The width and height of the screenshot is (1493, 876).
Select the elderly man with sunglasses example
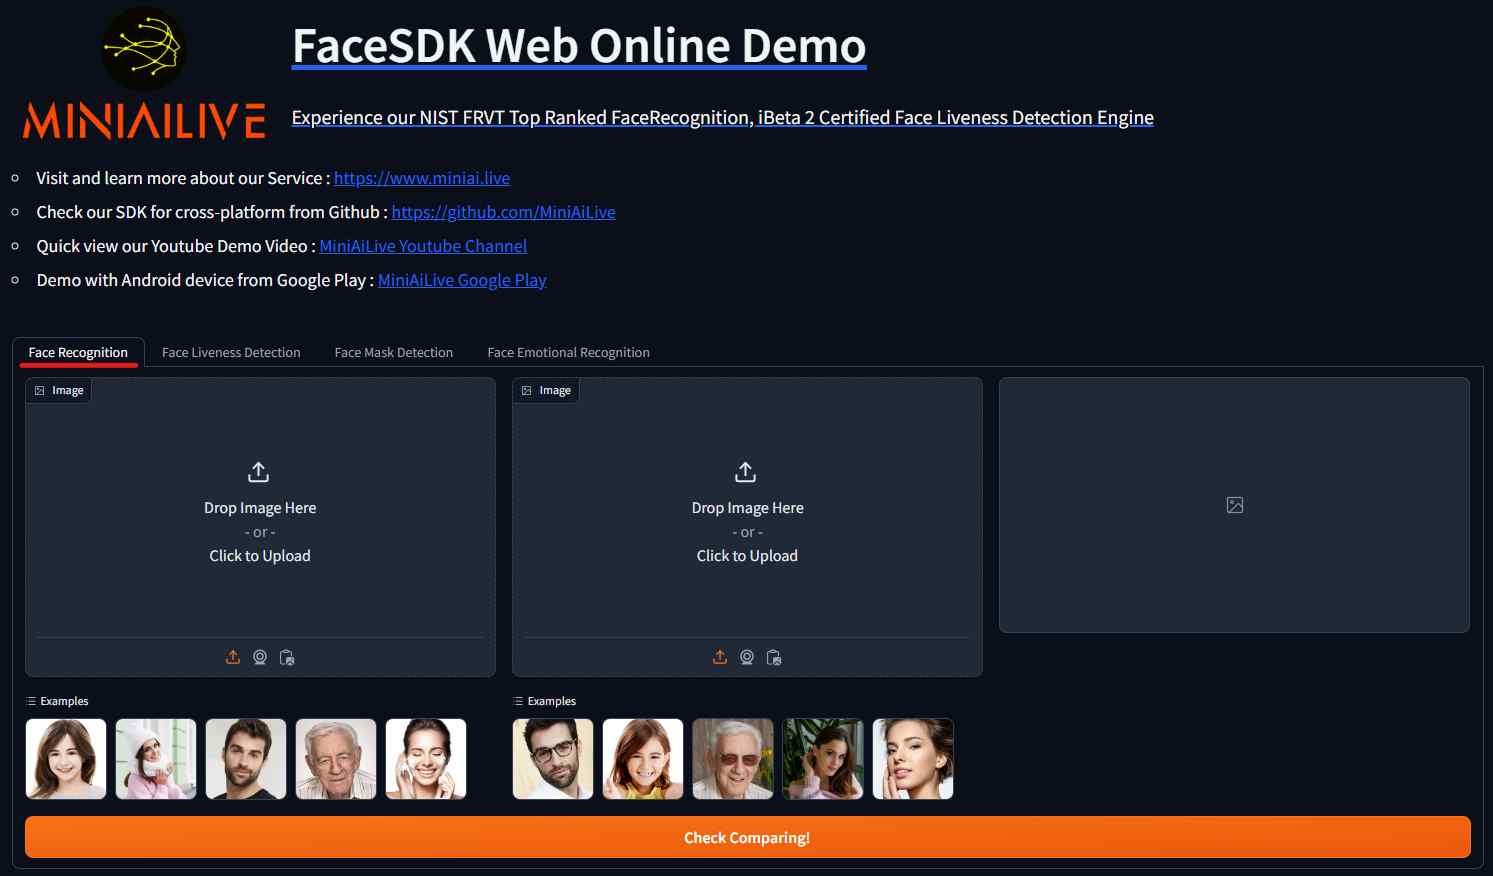click(x=733, y=759)
